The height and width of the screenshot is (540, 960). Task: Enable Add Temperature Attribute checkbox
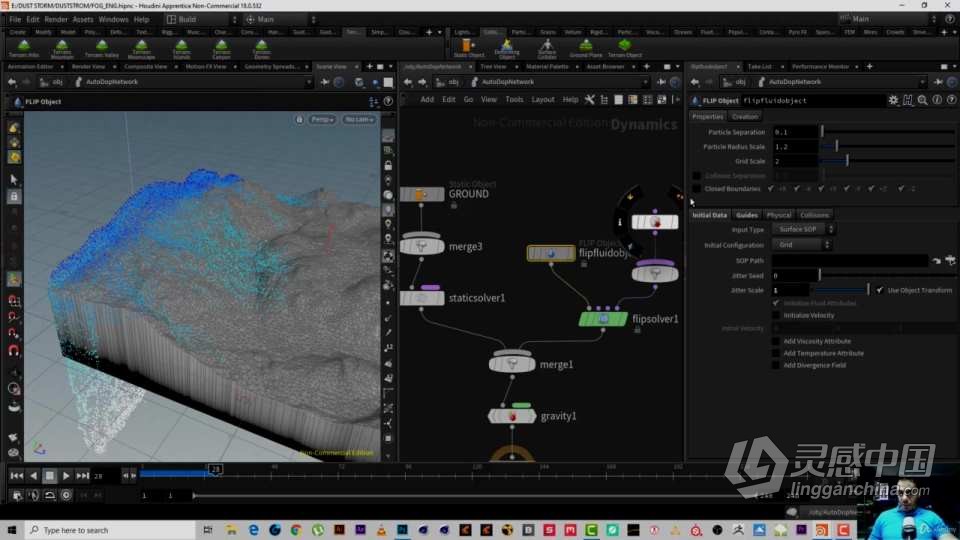point(776,353)
